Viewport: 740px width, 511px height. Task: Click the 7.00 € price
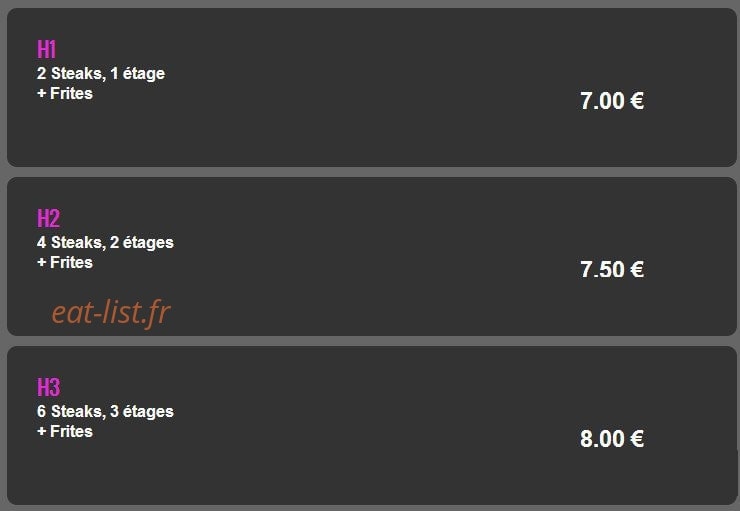[x=612, y=101]
